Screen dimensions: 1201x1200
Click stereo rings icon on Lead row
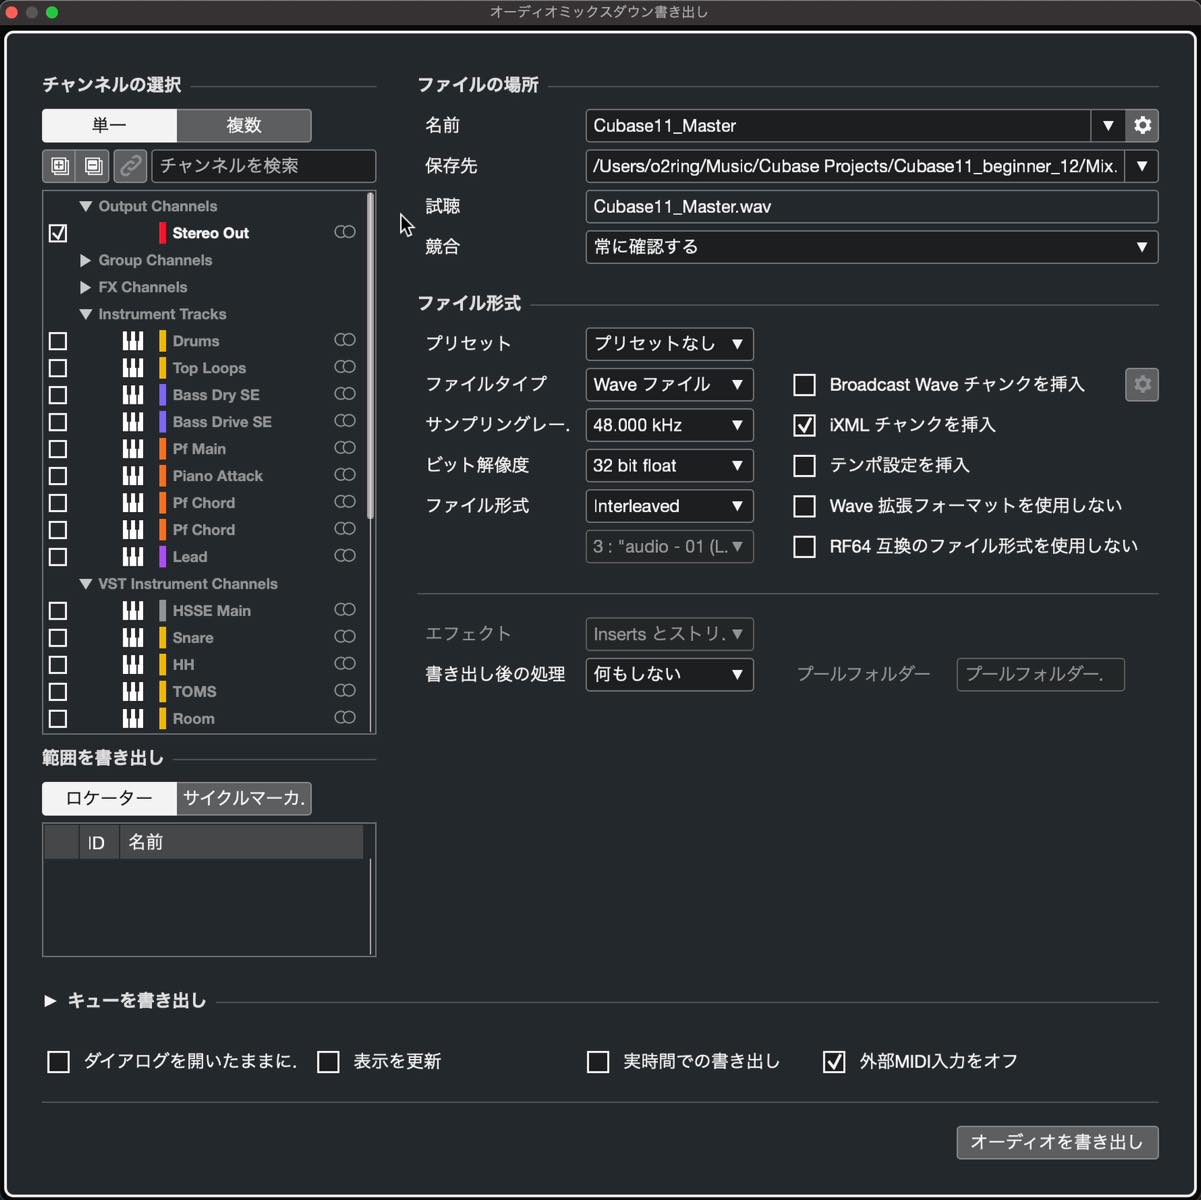pyautogui.click(x=345, y=556)
